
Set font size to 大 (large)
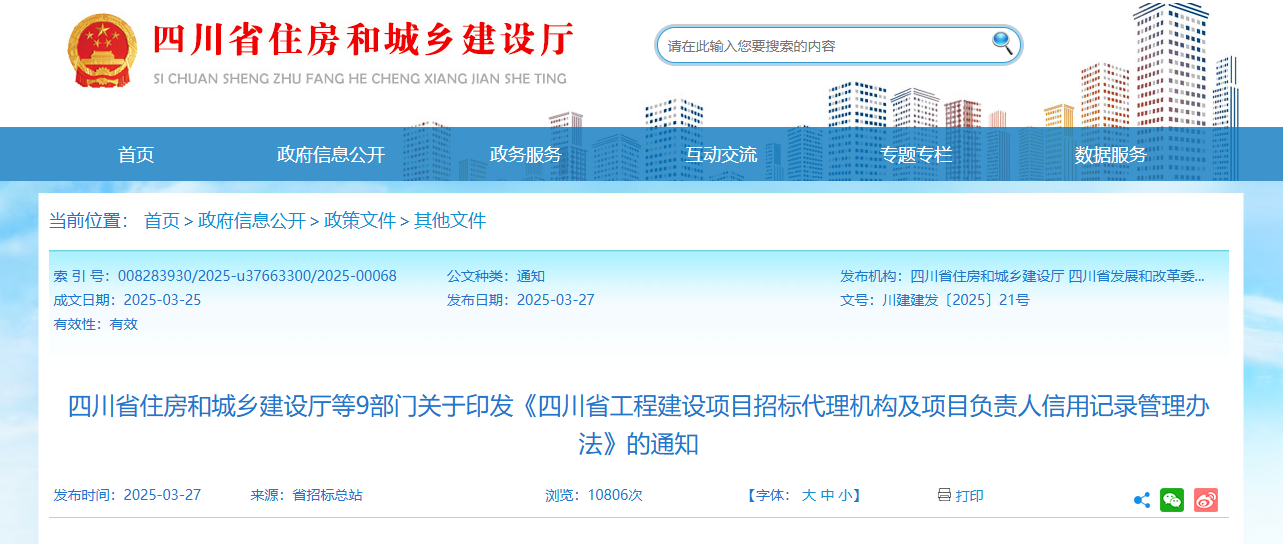click(x=809, y=495)
